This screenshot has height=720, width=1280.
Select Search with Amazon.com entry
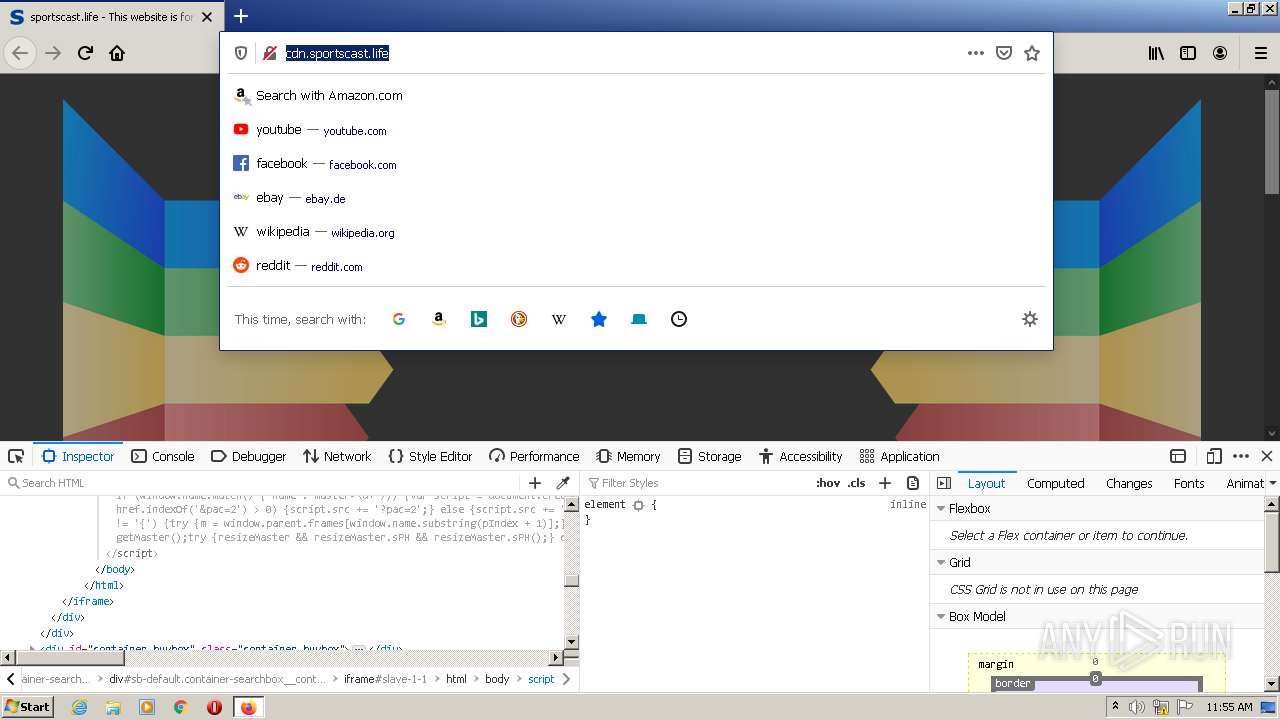tap(636, 96)
